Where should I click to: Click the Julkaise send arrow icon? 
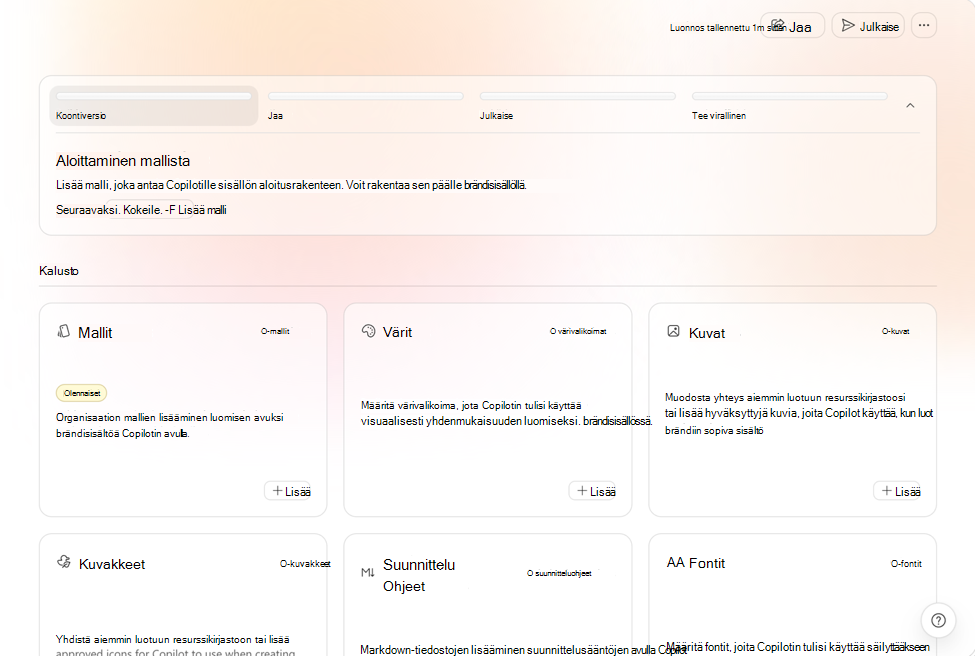click(848, 25)
